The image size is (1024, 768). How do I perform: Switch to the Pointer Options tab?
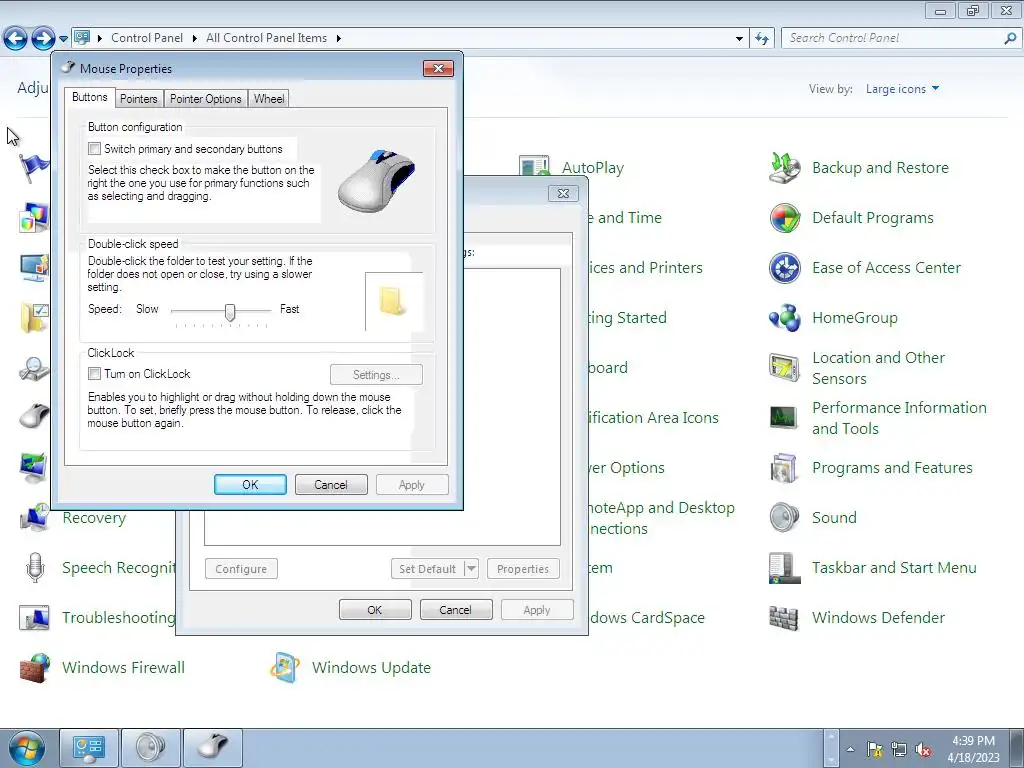coord(206,99)
